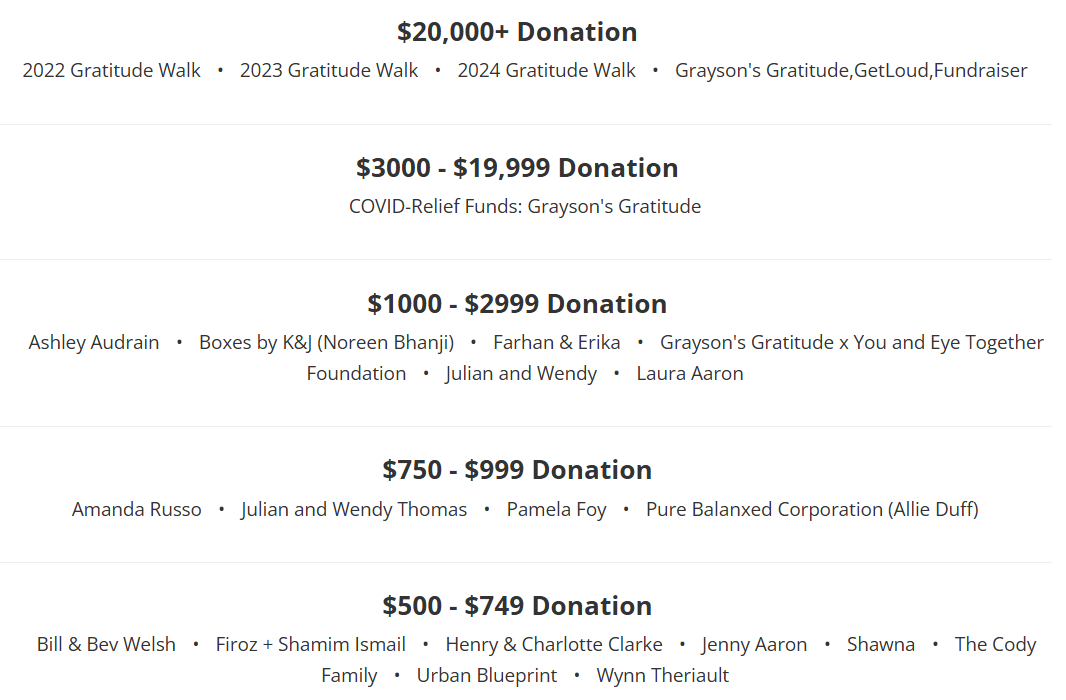
Task: Click the Farhan & Erika donor name
Action: click(556, 342)
